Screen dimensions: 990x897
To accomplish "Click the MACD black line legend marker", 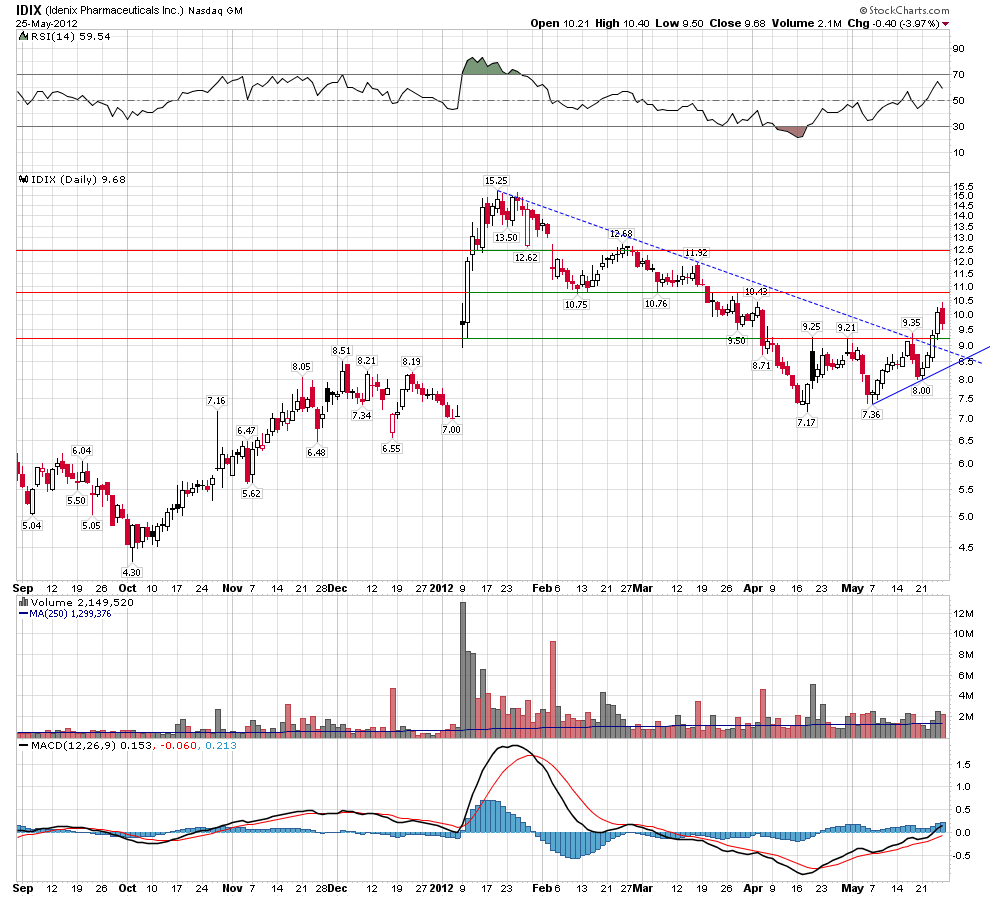I will tap(23, 744).
